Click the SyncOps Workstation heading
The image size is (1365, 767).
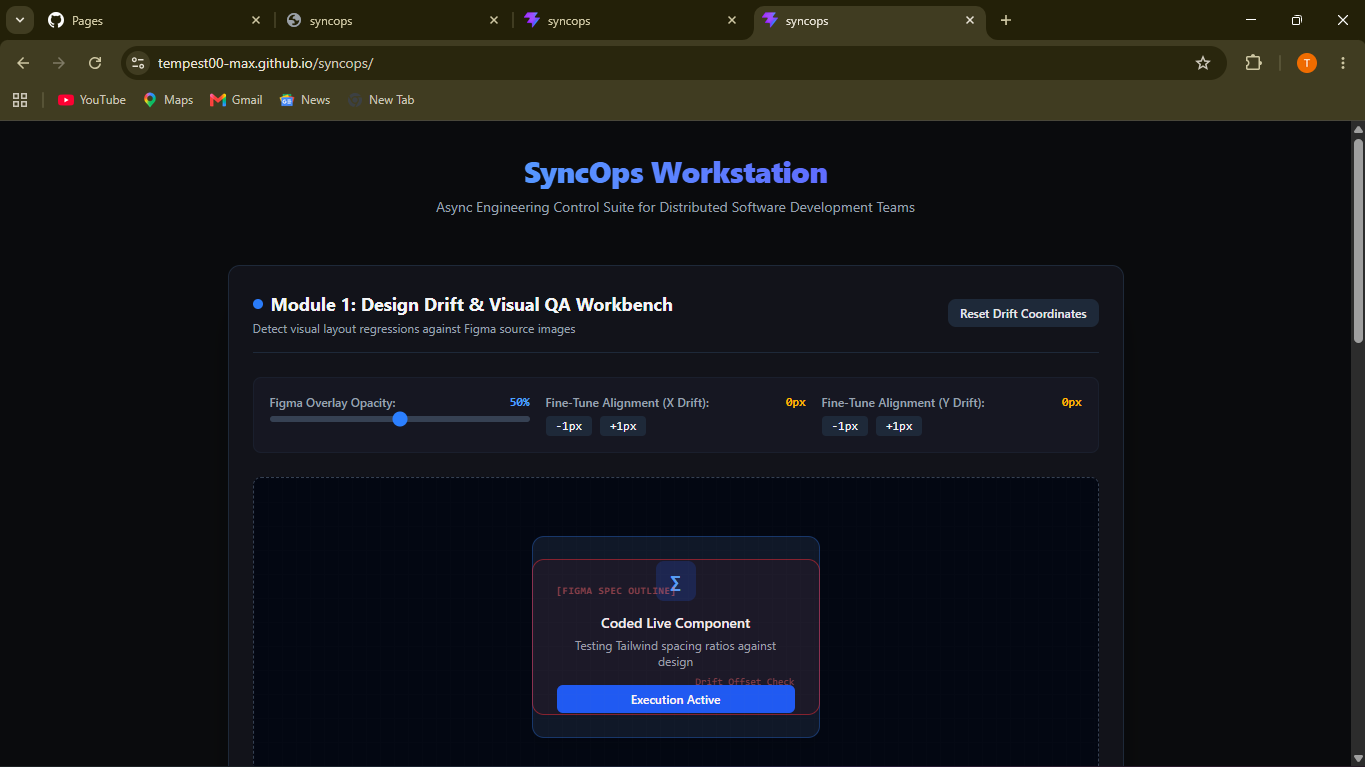point(676,173)
